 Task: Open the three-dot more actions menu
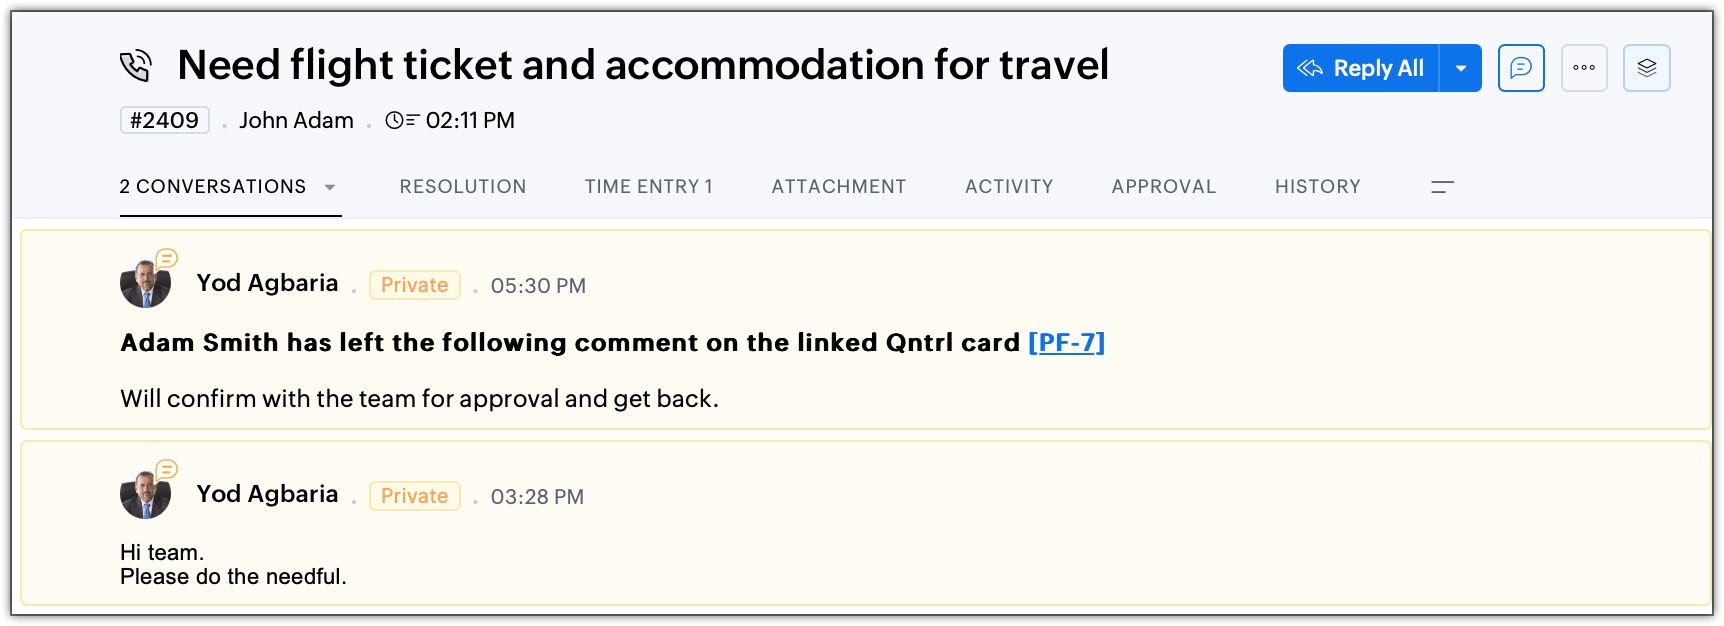(1584, 68)
